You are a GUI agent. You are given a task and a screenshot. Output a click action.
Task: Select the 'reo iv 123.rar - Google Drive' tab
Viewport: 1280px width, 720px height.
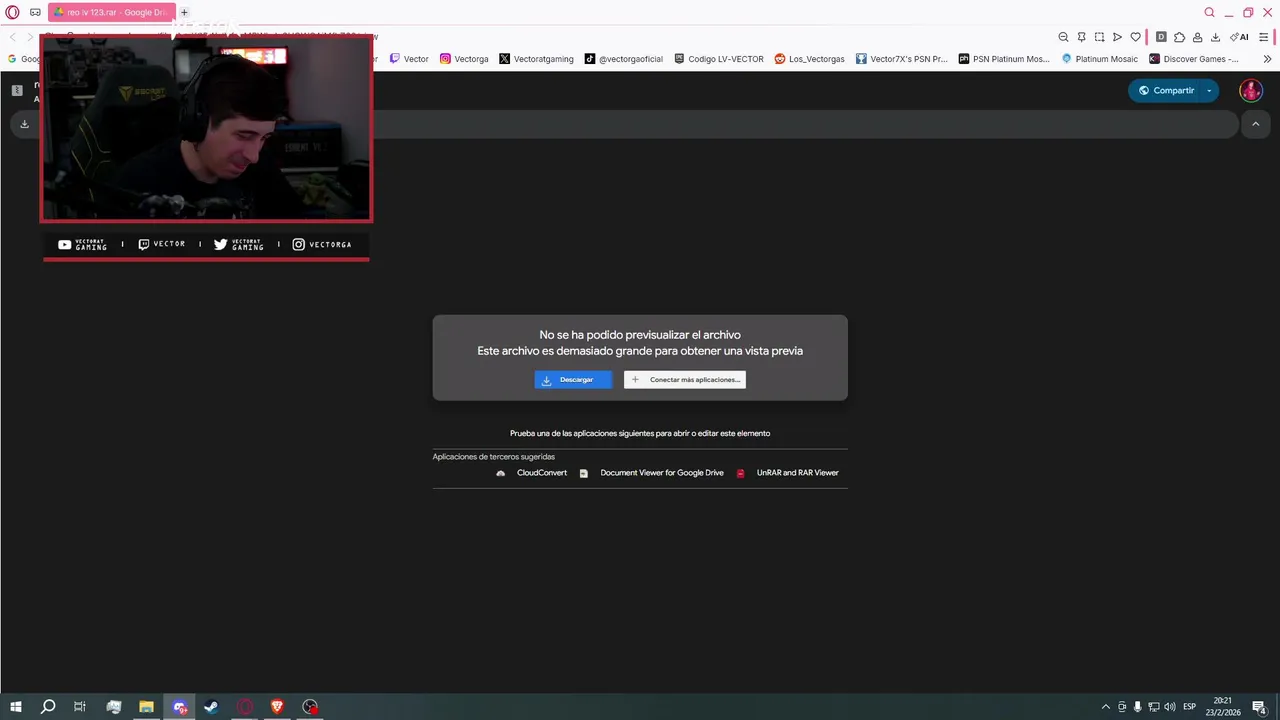111,12
